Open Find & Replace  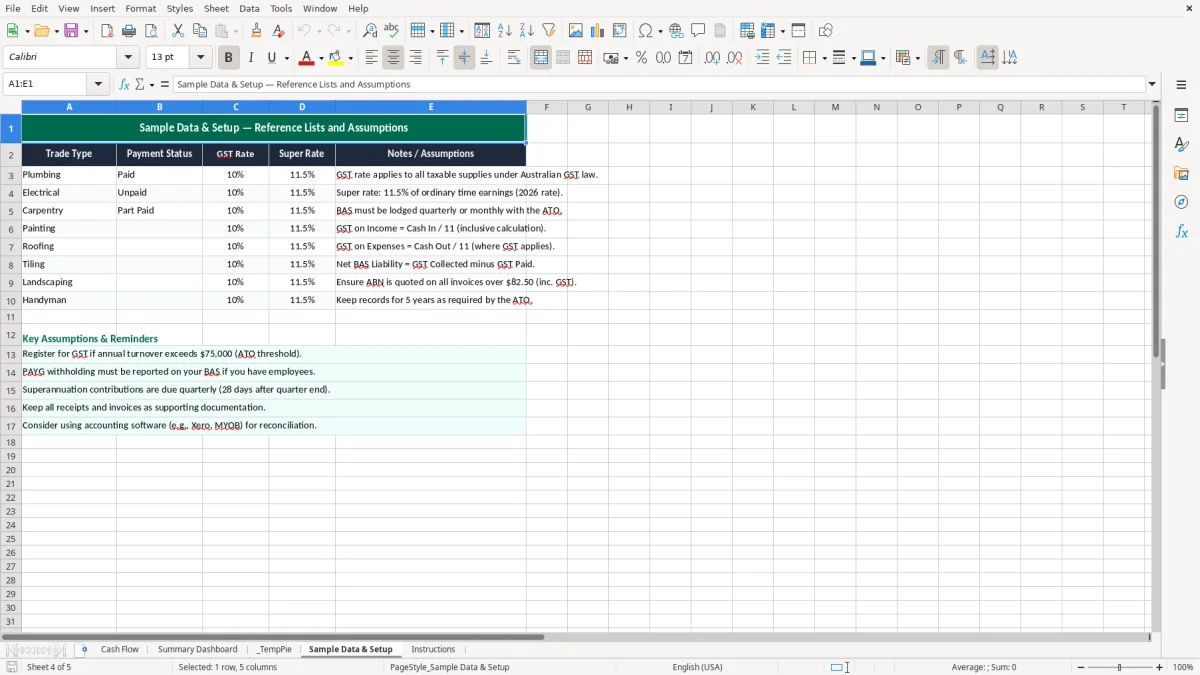pos(370,31)
